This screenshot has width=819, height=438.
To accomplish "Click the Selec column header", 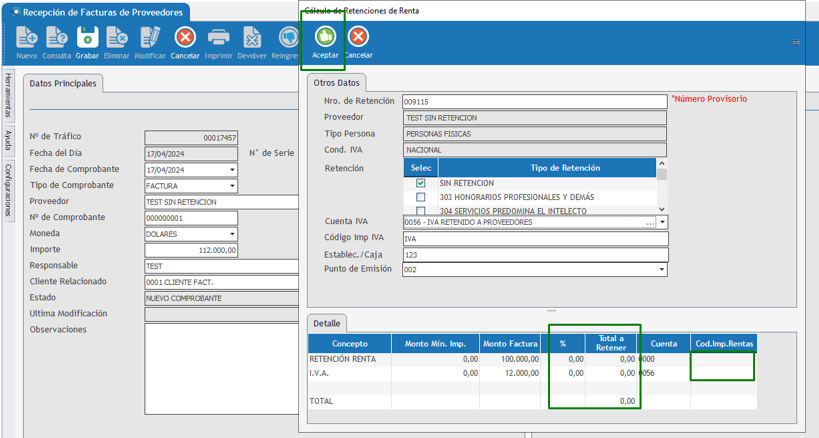I will click(421, 168).
